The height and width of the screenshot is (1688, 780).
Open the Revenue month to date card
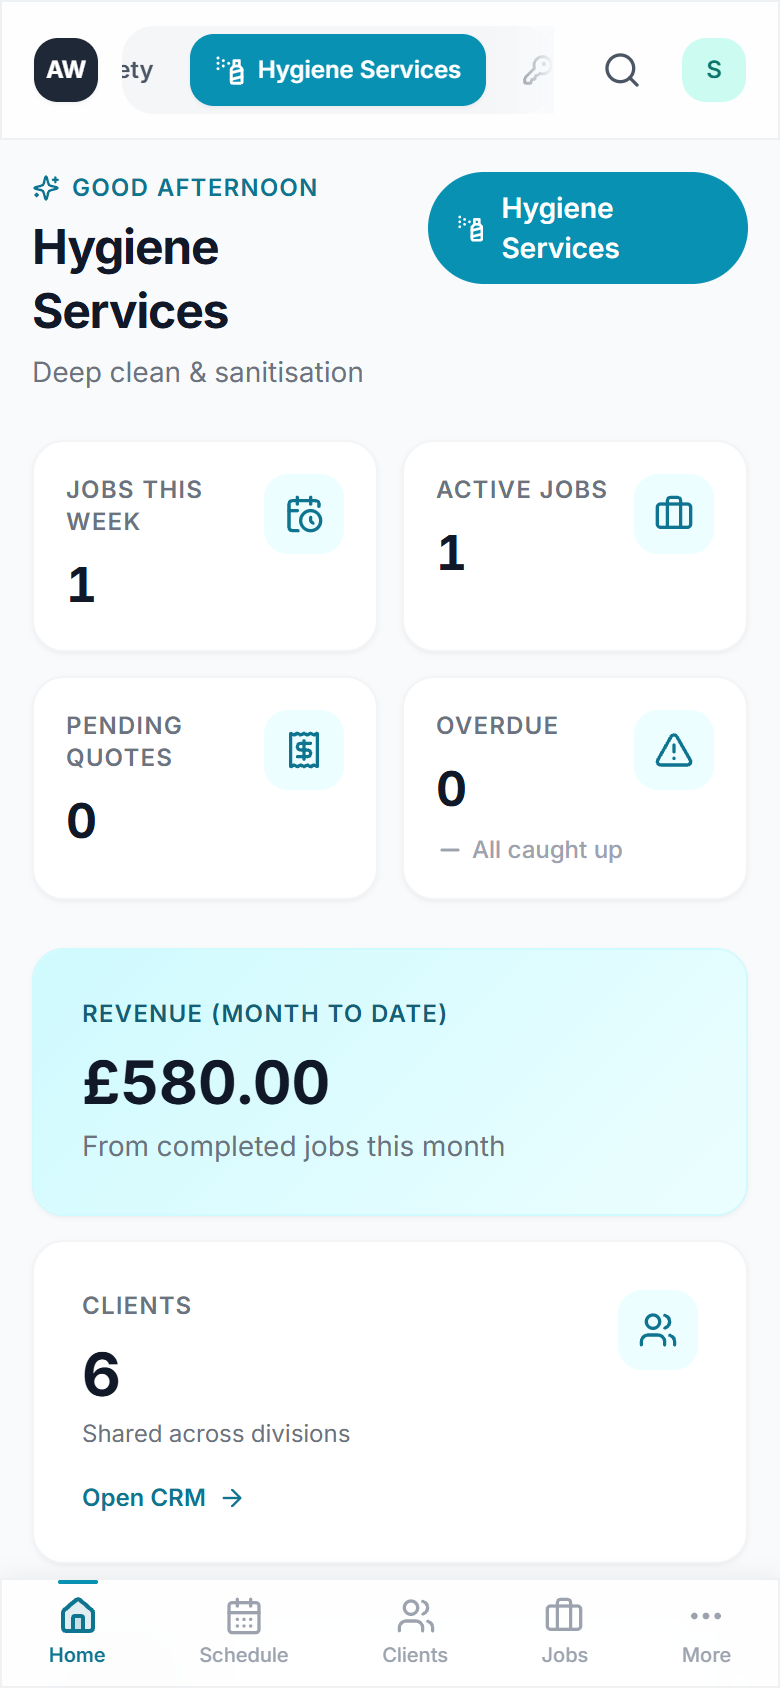pos(390,1082)
